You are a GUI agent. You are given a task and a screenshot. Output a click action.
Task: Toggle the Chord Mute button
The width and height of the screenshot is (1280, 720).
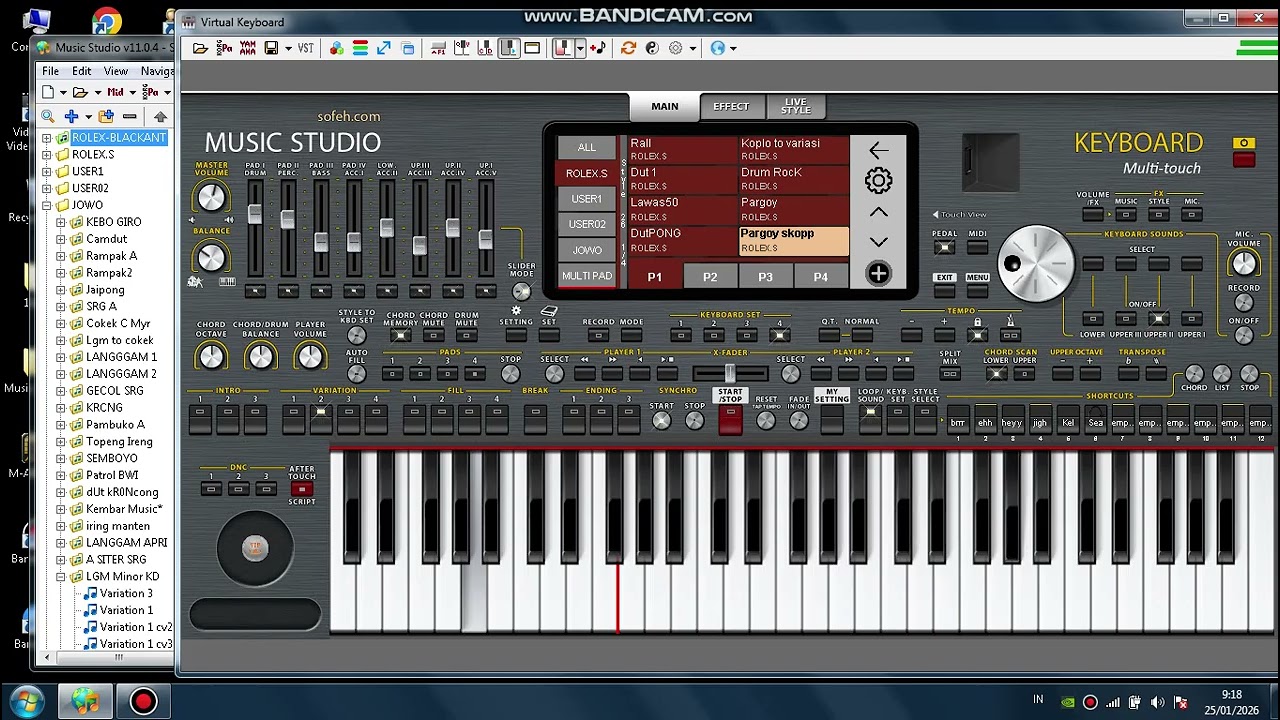[433, 335]
